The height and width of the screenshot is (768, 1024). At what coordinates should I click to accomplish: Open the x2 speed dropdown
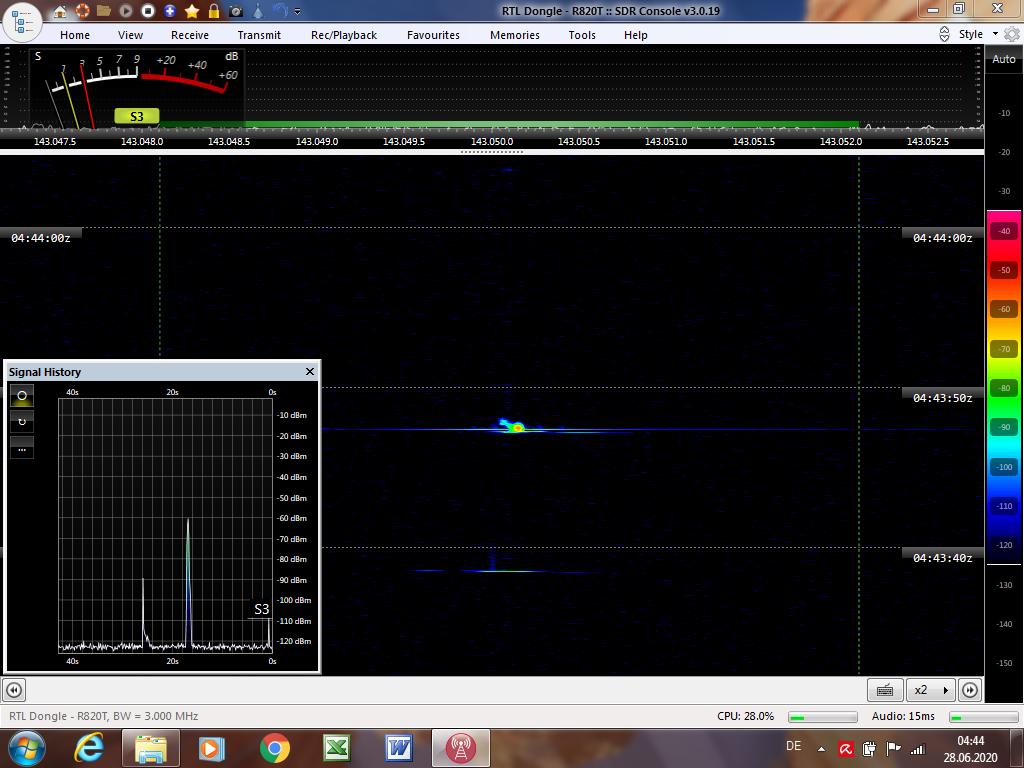[x=931, y=690]
